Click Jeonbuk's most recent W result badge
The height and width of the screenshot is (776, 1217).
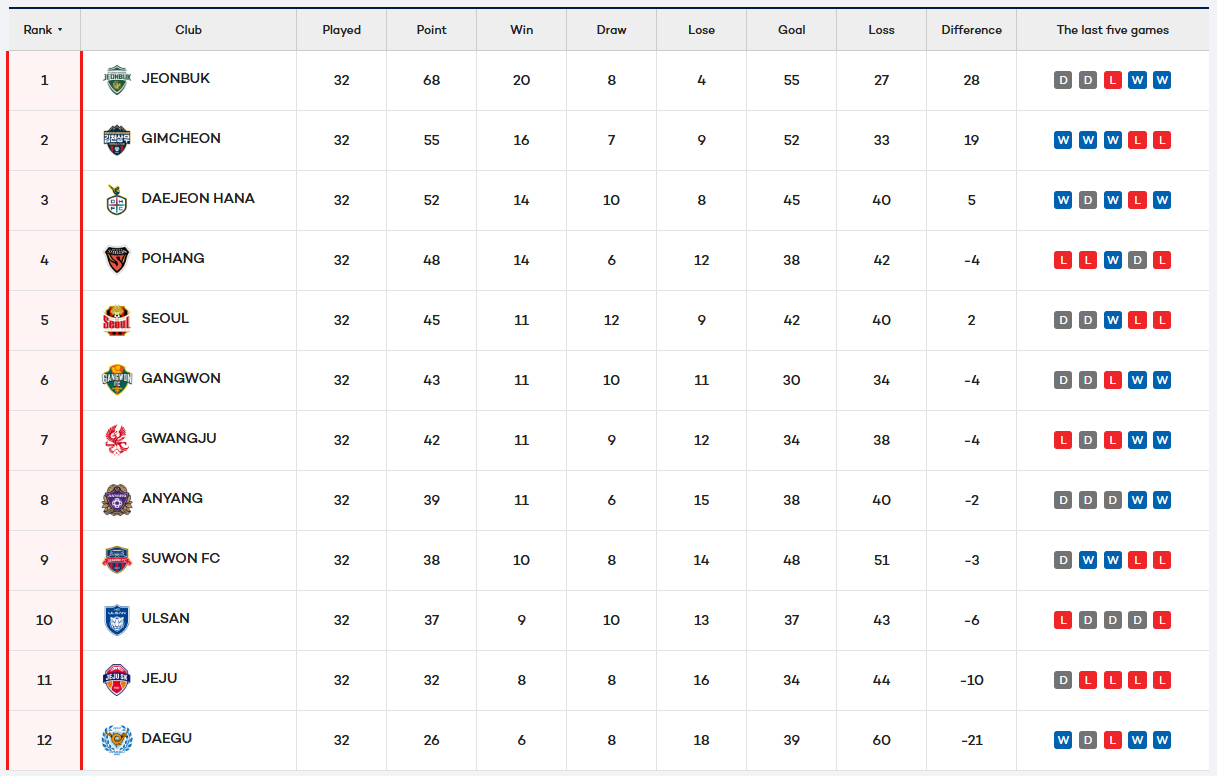[x=1161, y=80]
